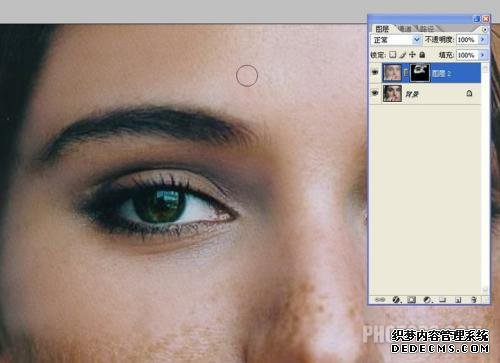Viewport: 500px width, 363px height.
Task: Click the add layer mask icon
Action: pos(412,300)
